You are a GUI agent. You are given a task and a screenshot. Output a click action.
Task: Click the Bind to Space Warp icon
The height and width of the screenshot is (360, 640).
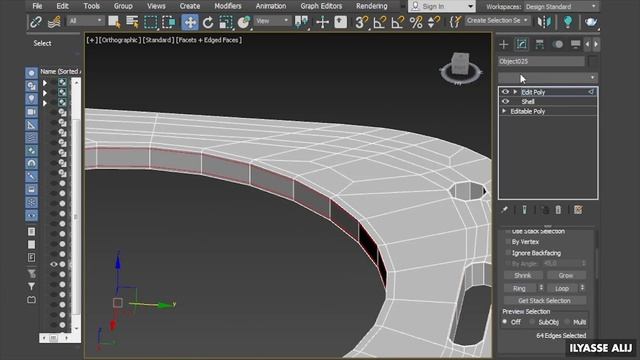(x=54, y=22)
